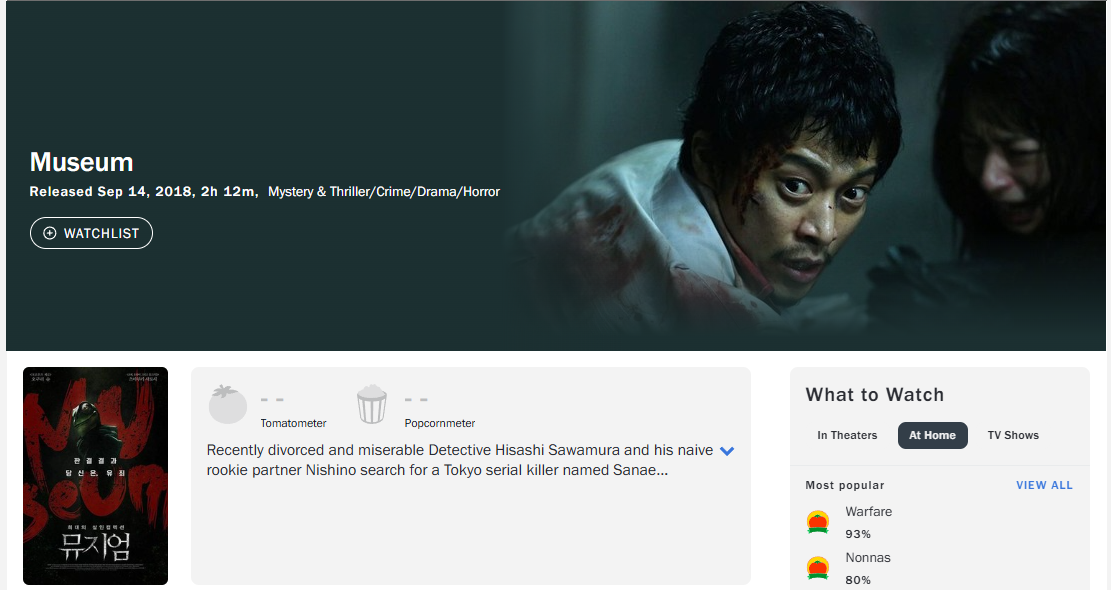Click the Popcornmeter popcorn bucket icon
The width and height of the screenshot is (1111, 590).
point(371,404)
